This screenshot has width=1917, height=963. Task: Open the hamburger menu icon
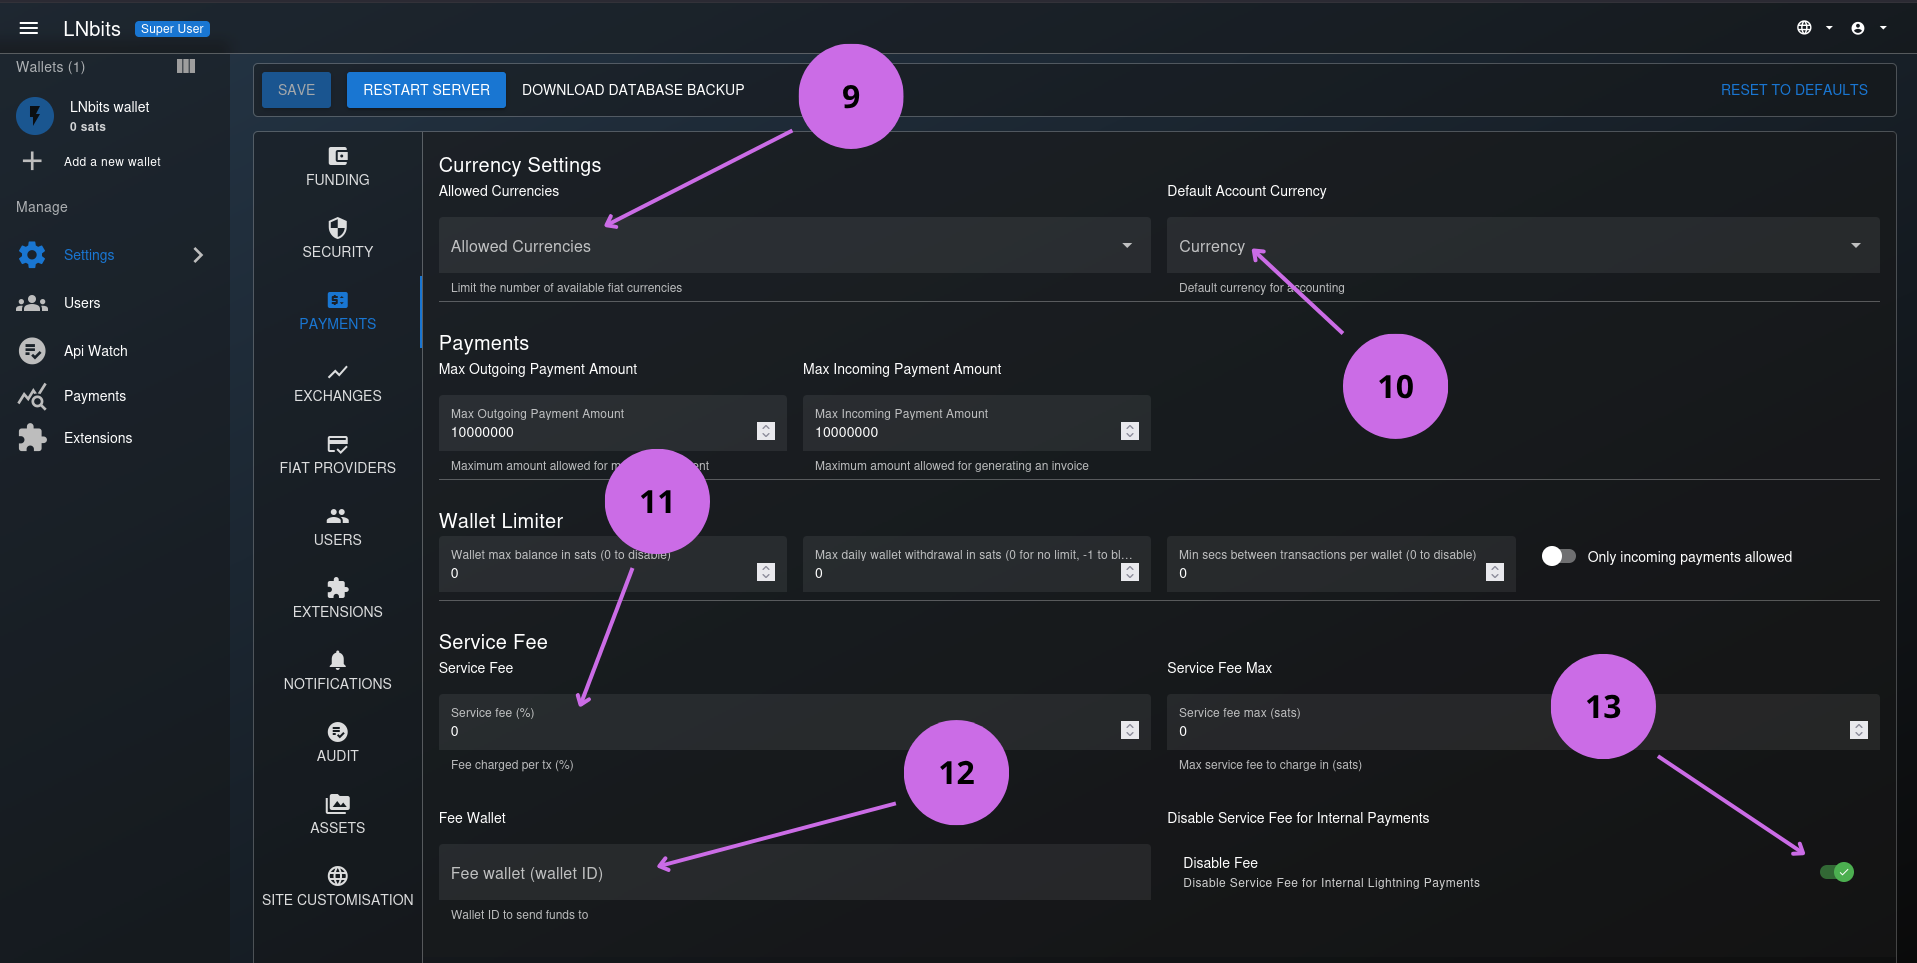pyautogui.click(x=29, y=28)
